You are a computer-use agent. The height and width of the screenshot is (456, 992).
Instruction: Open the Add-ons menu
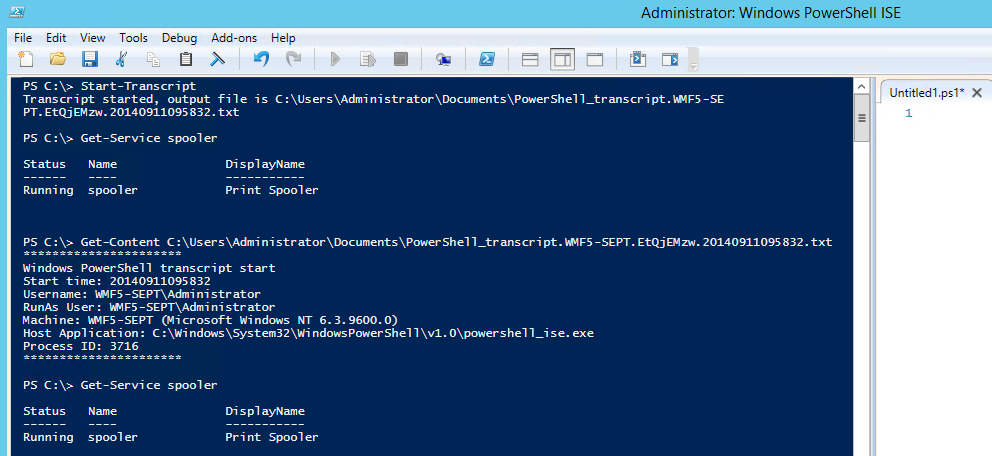[x=234, y=37]
